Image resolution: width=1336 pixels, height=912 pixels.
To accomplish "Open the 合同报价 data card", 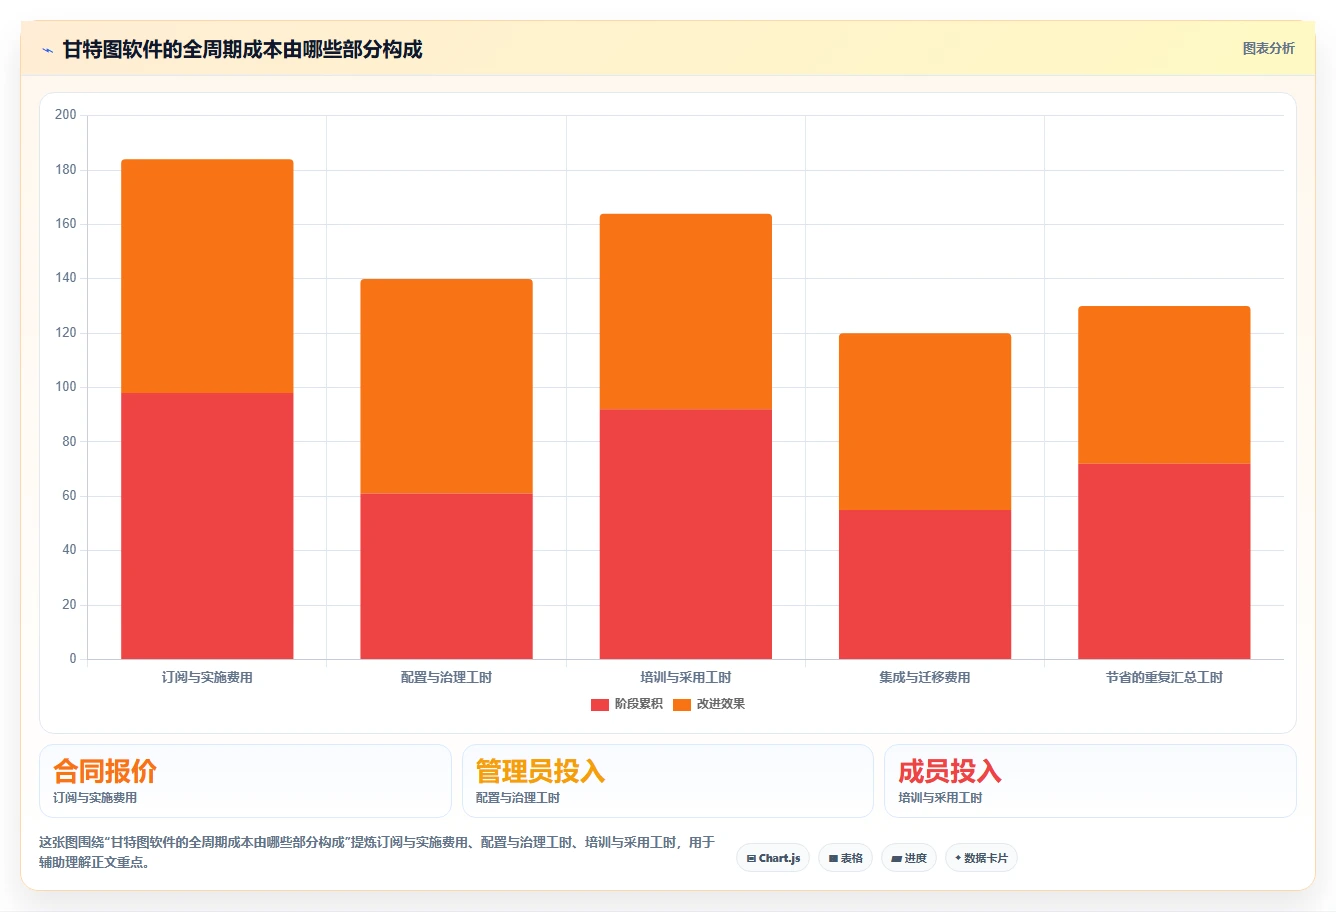I will pyautogui.click(x=245, y=781).
